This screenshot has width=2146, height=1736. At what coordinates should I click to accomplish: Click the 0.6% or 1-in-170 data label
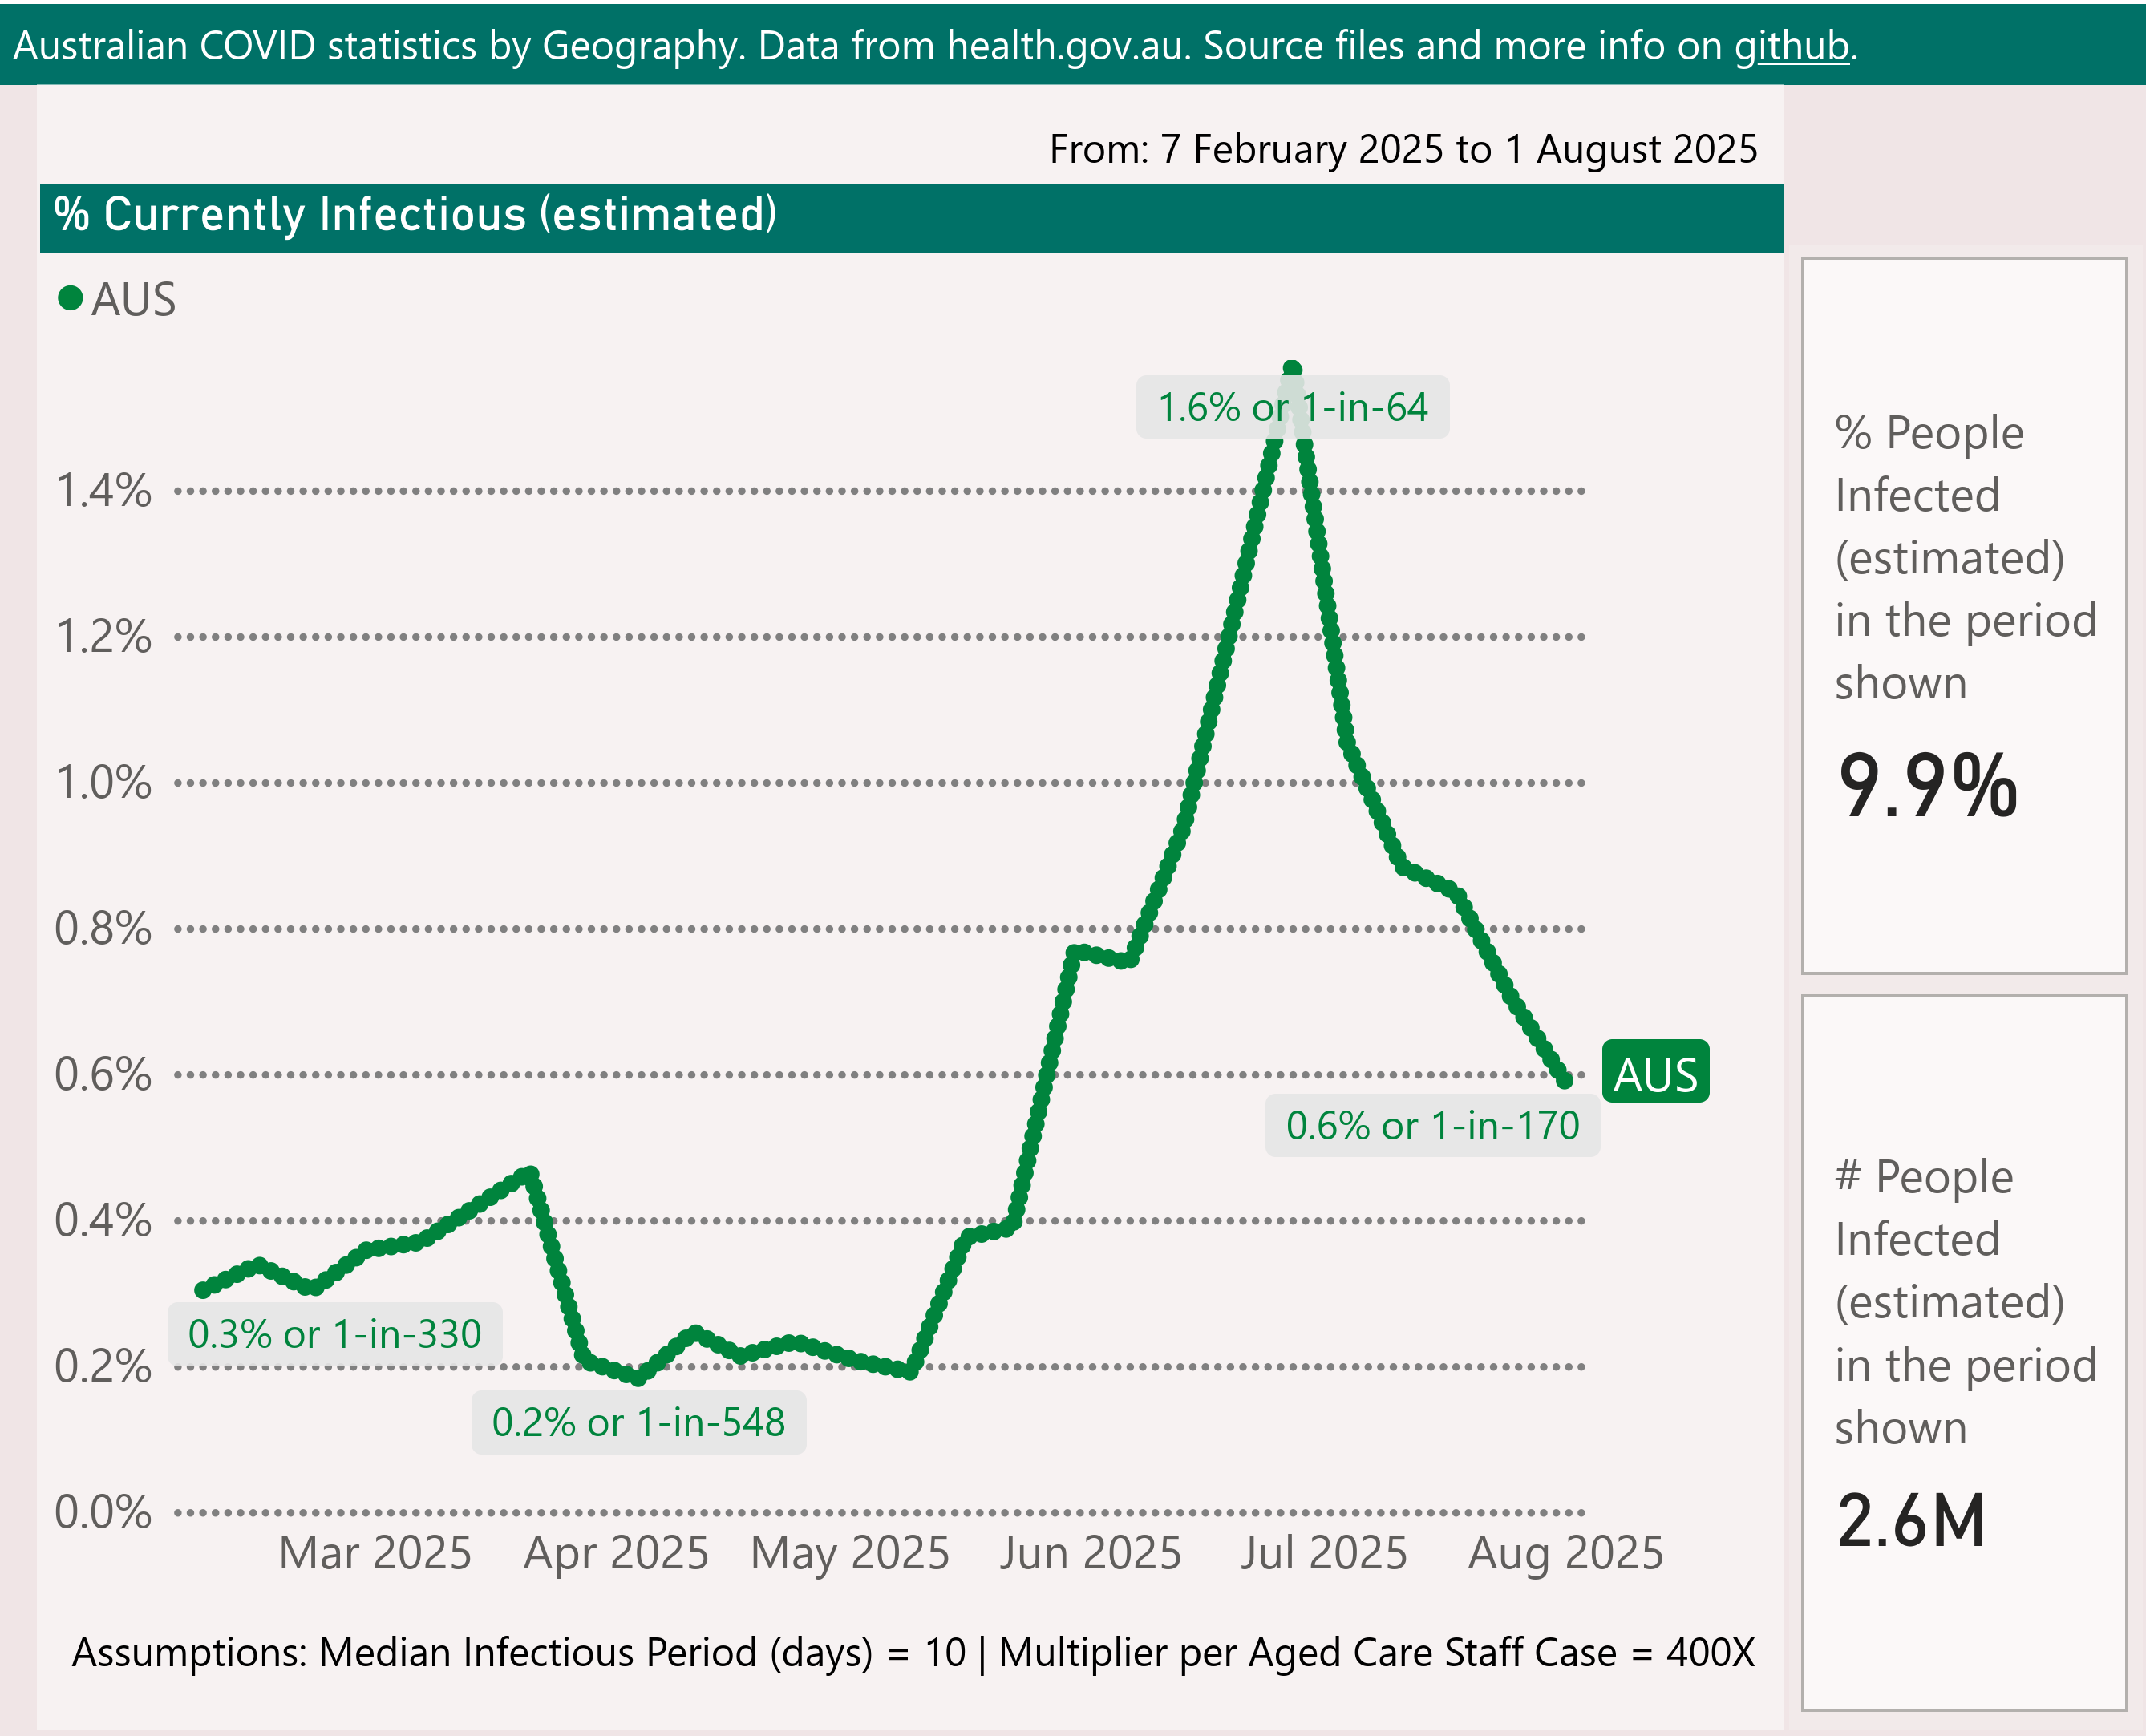[x=1432, y=1126]
